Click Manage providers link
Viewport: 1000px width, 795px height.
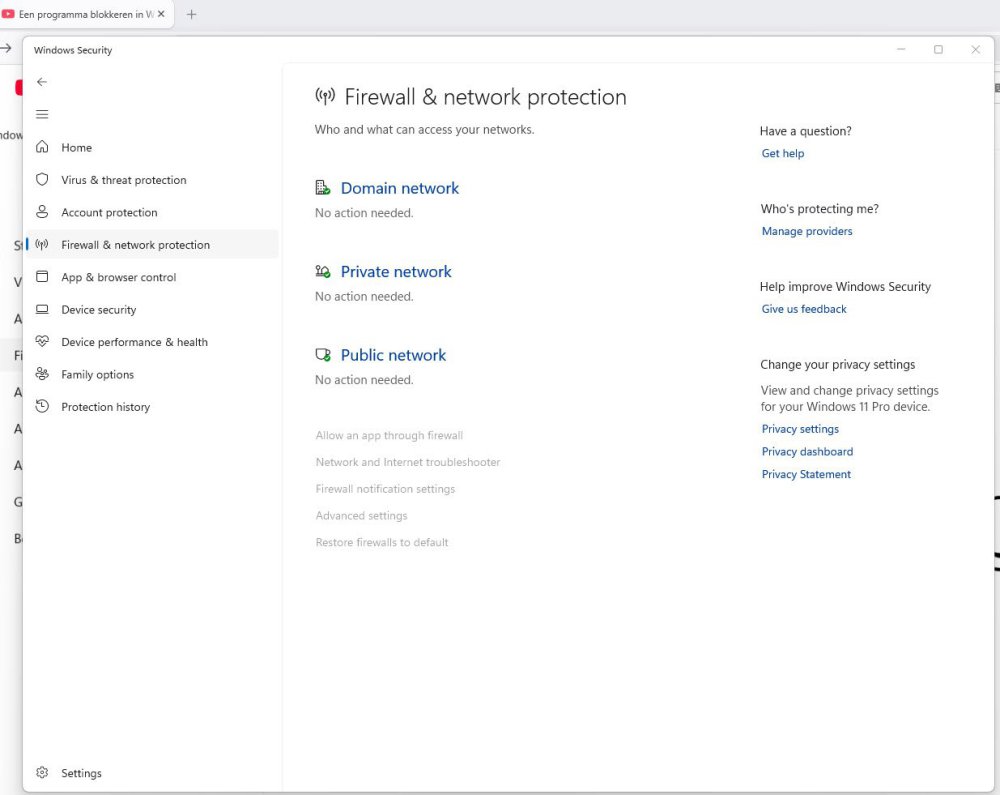(807, 231)
